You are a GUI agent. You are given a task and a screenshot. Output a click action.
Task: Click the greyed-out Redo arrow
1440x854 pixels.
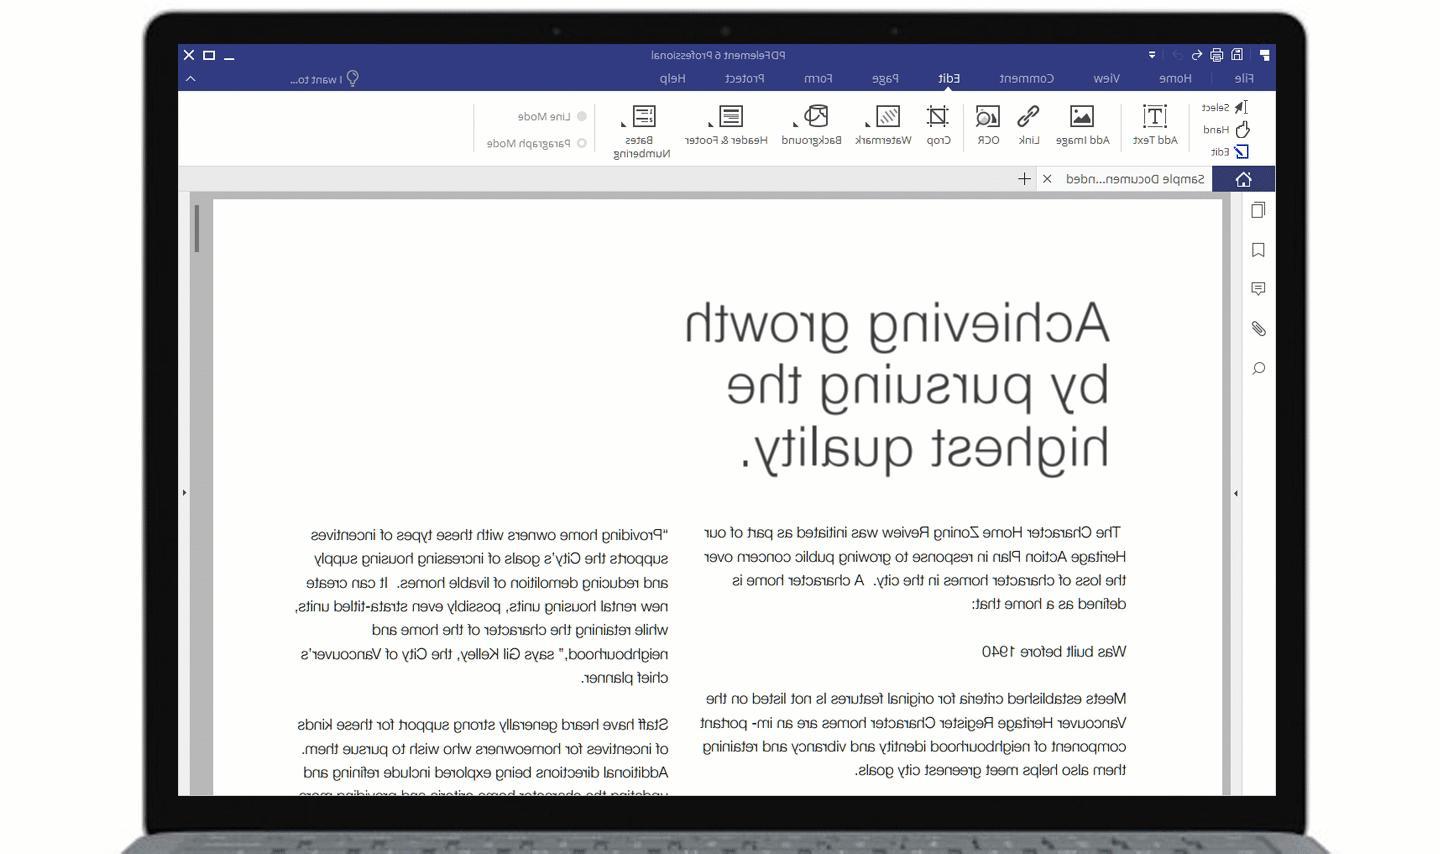coord(1177,55)
